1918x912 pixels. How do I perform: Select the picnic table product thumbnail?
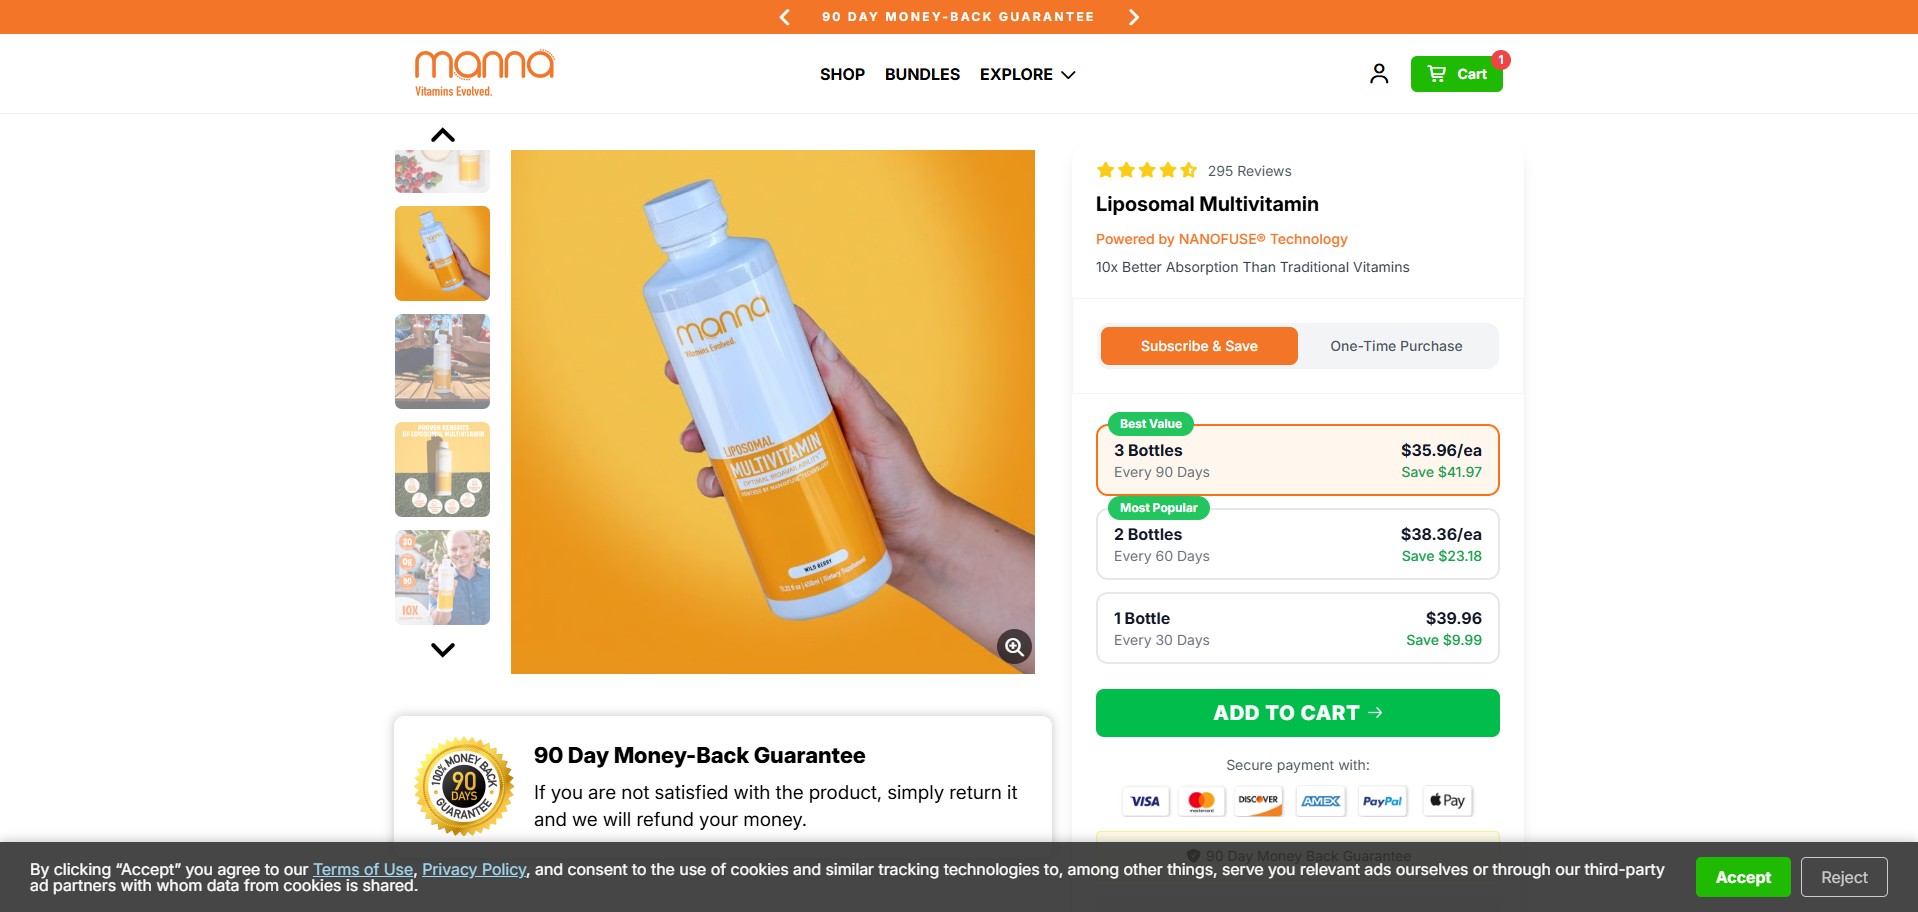click(442, 361)
